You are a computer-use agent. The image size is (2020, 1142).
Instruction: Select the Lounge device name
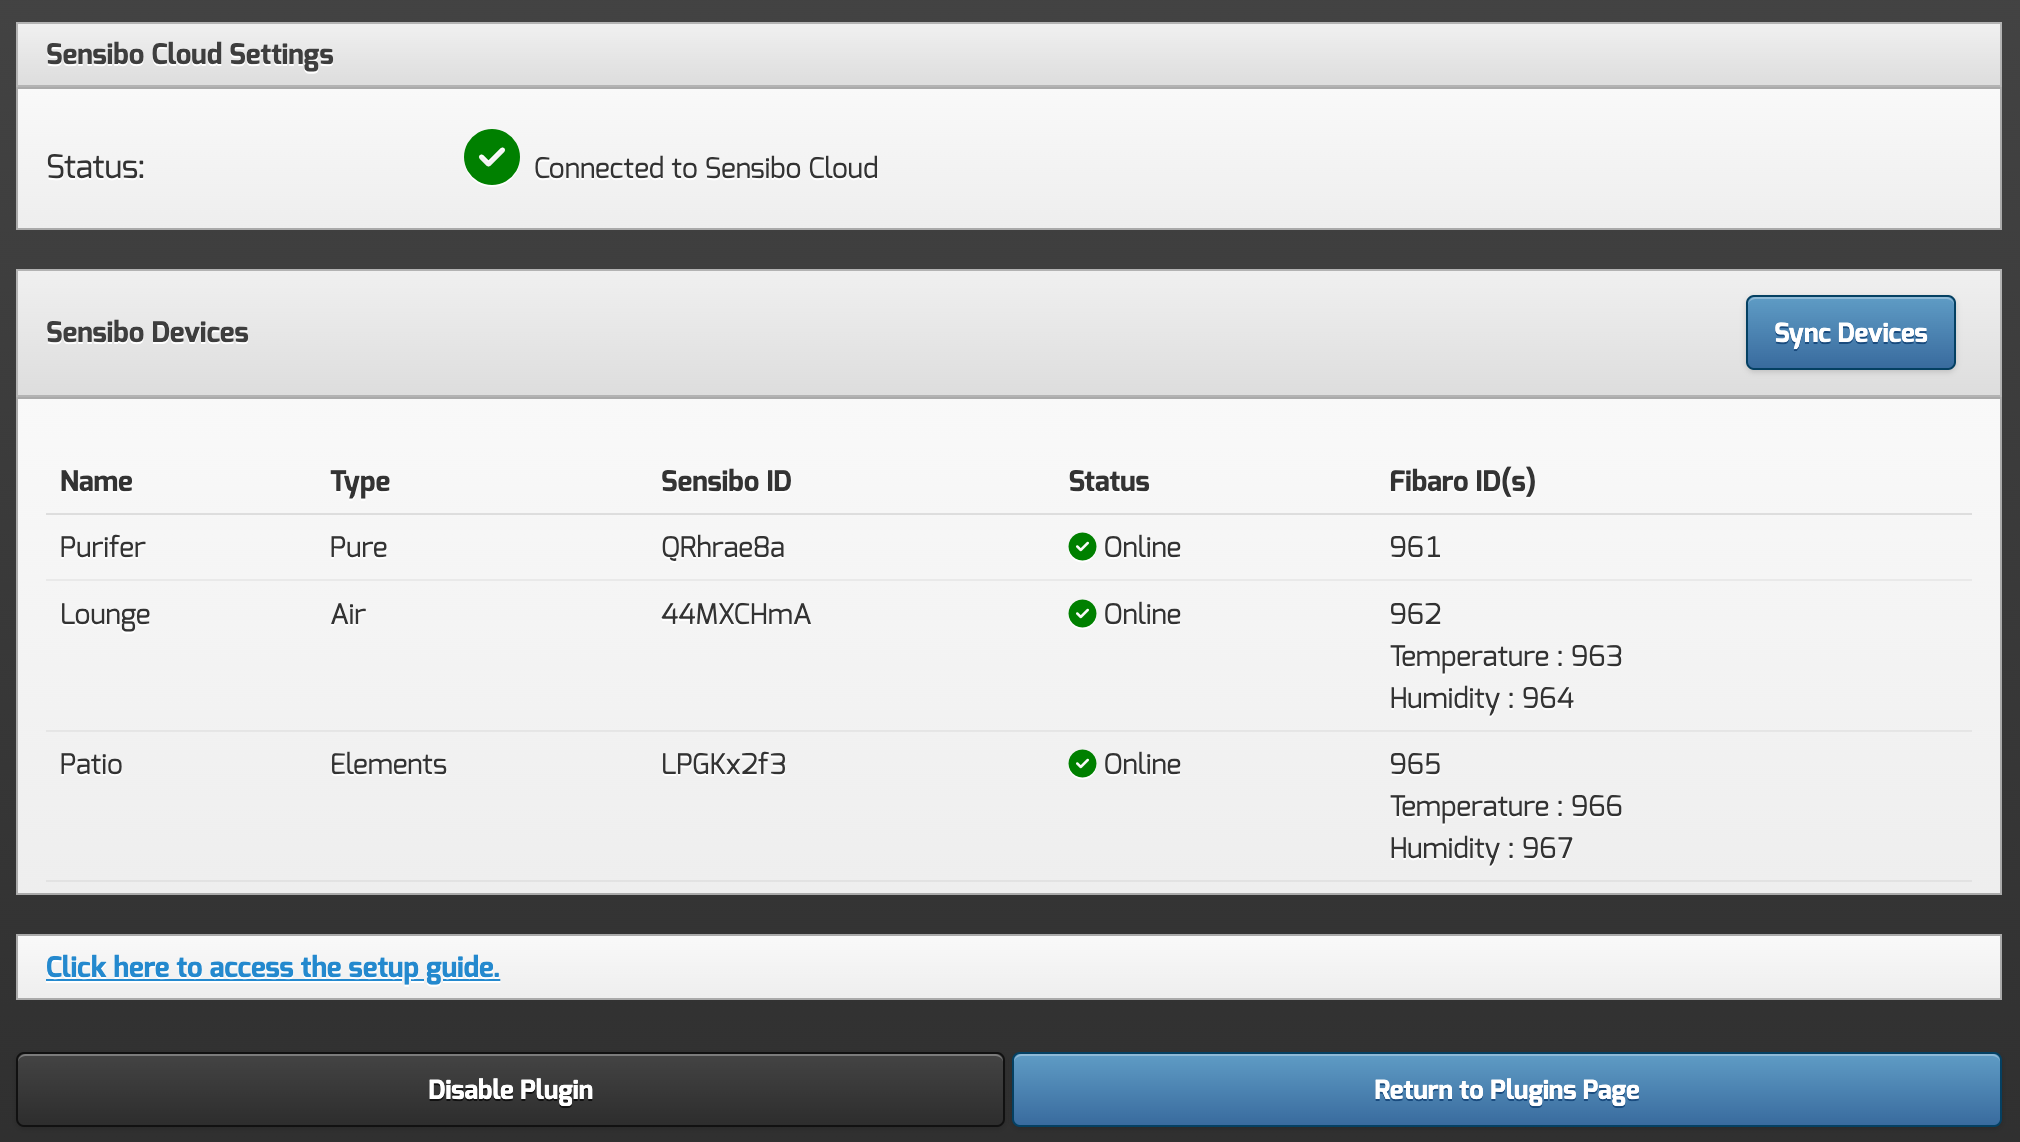point(105,614)
